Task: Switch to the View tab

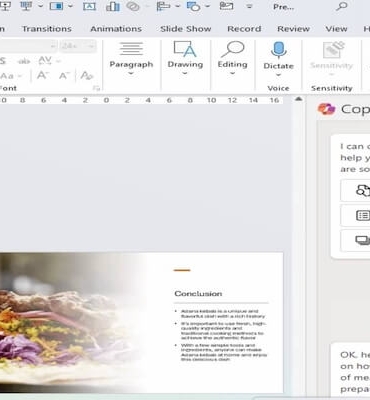Action: 337,29
